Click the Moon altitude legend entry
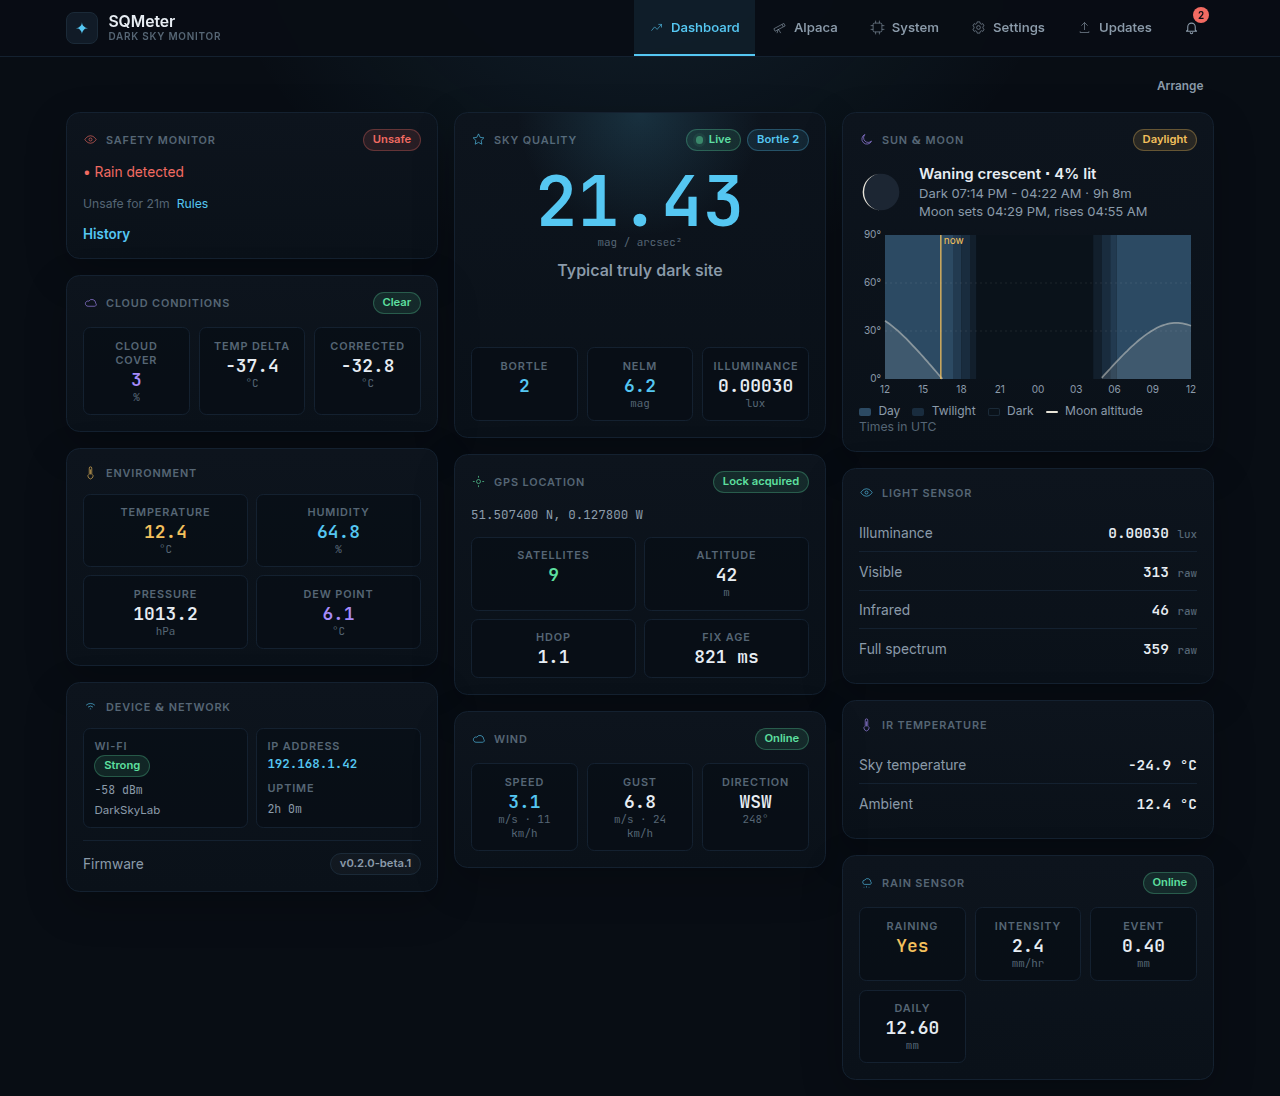Screen dimensions: 1280x1096 [x=1094, y=411]
